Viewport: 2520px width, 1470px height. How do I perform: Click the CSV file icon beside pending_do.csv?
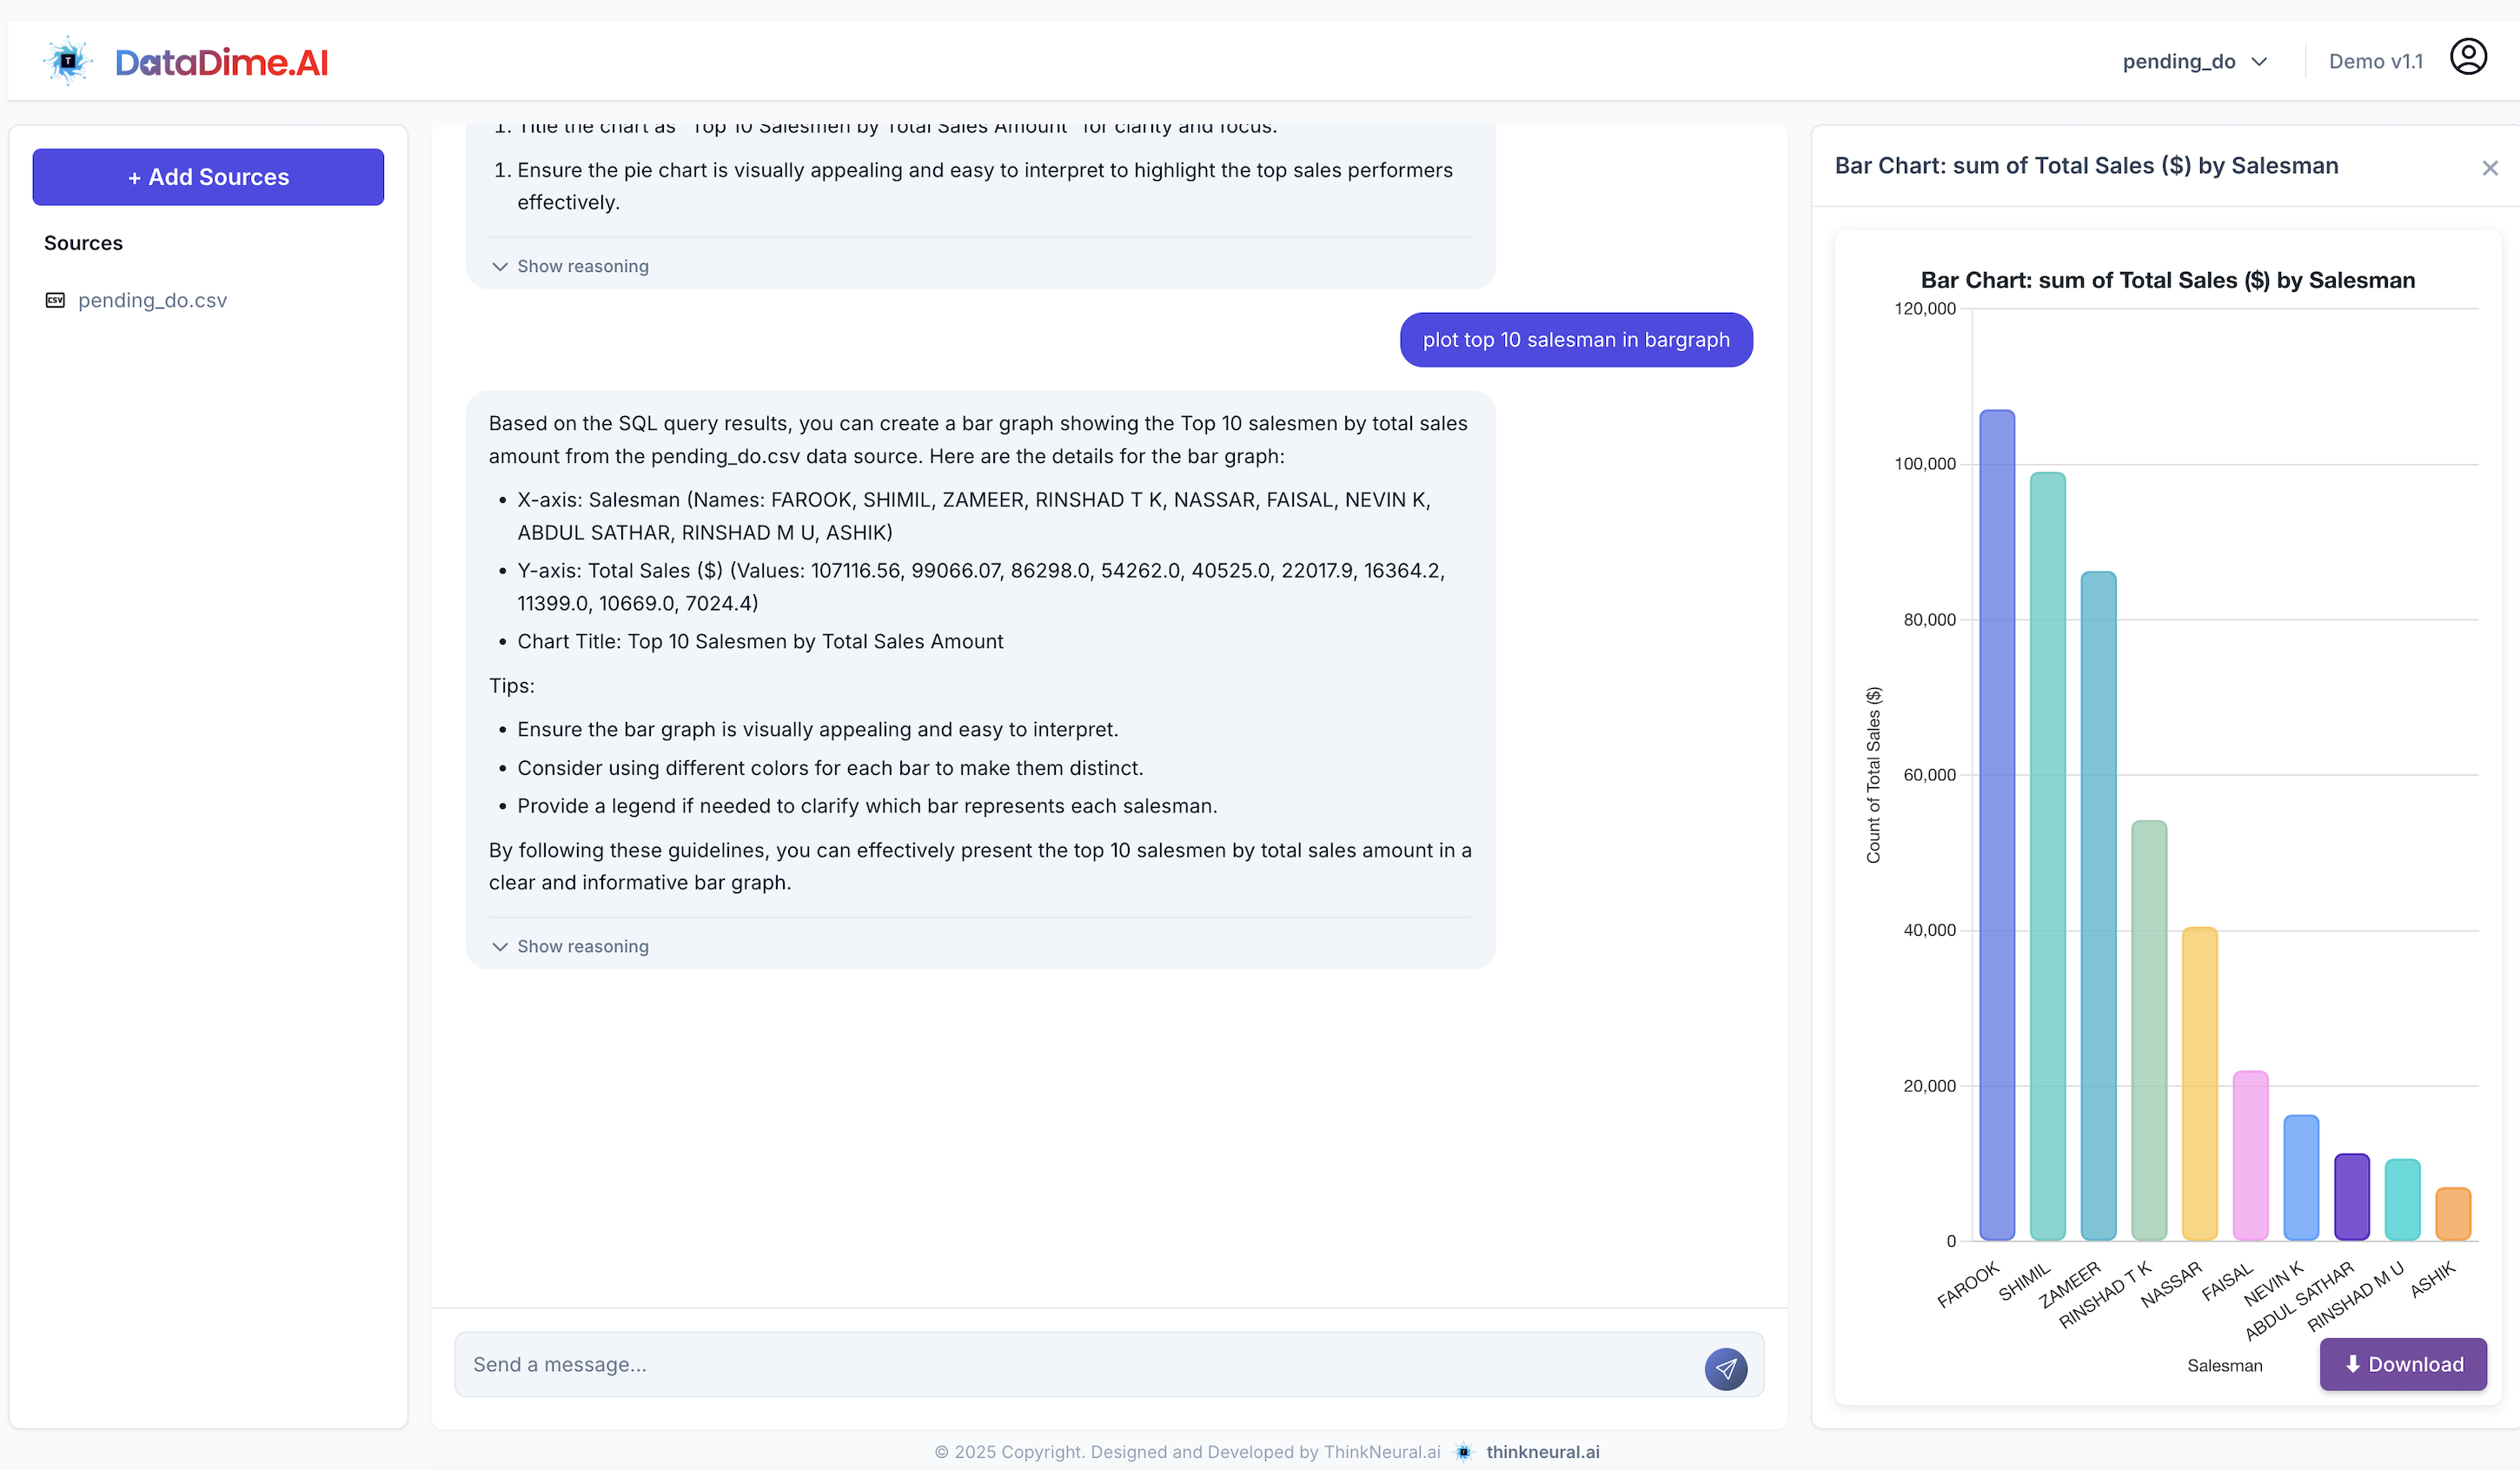tap(55, 300)
